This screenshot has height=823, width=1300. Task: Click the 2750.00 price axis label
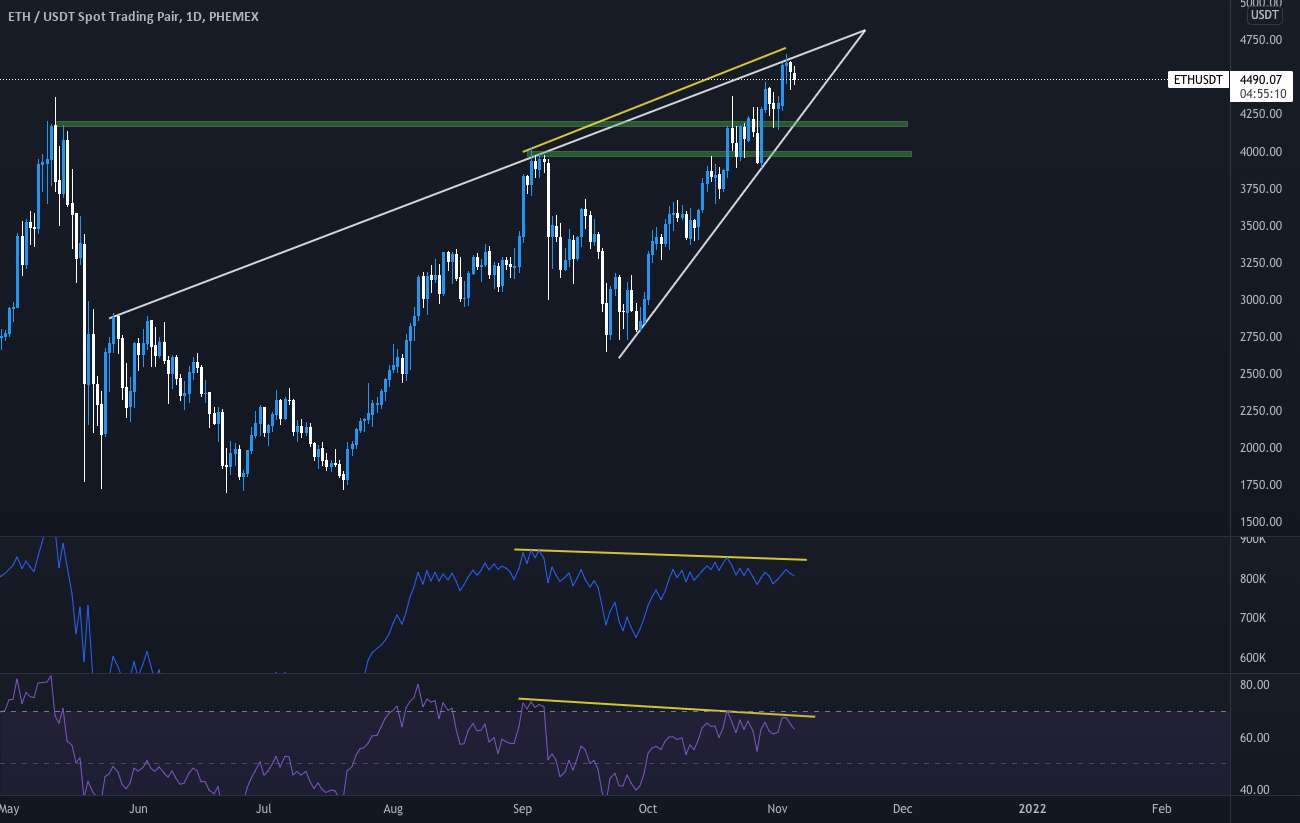coord(1260,337)
